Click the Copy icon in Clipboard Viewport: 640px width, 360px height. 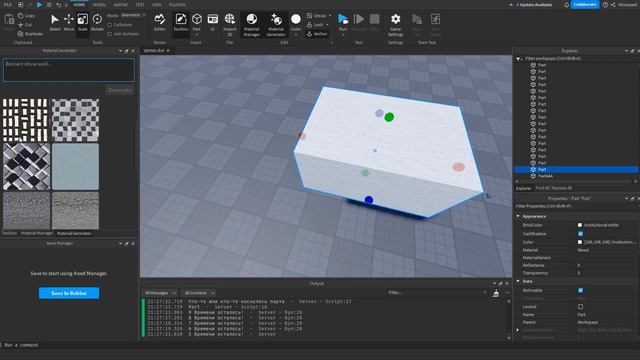pyautogui.click(x=21, y=16)
